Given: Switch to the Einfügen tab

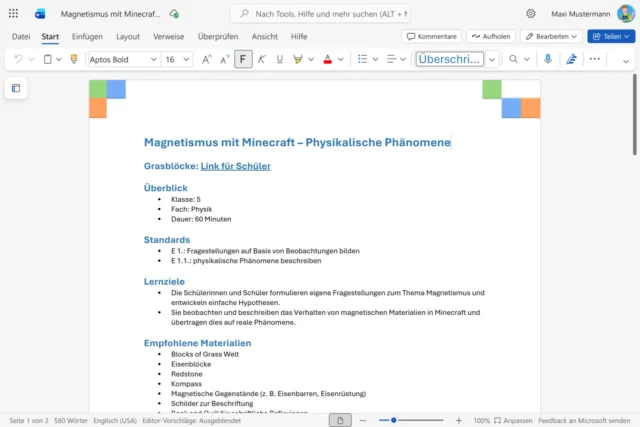Looking at the screenshot, I should pyautogui.click(x=87, y=37).
